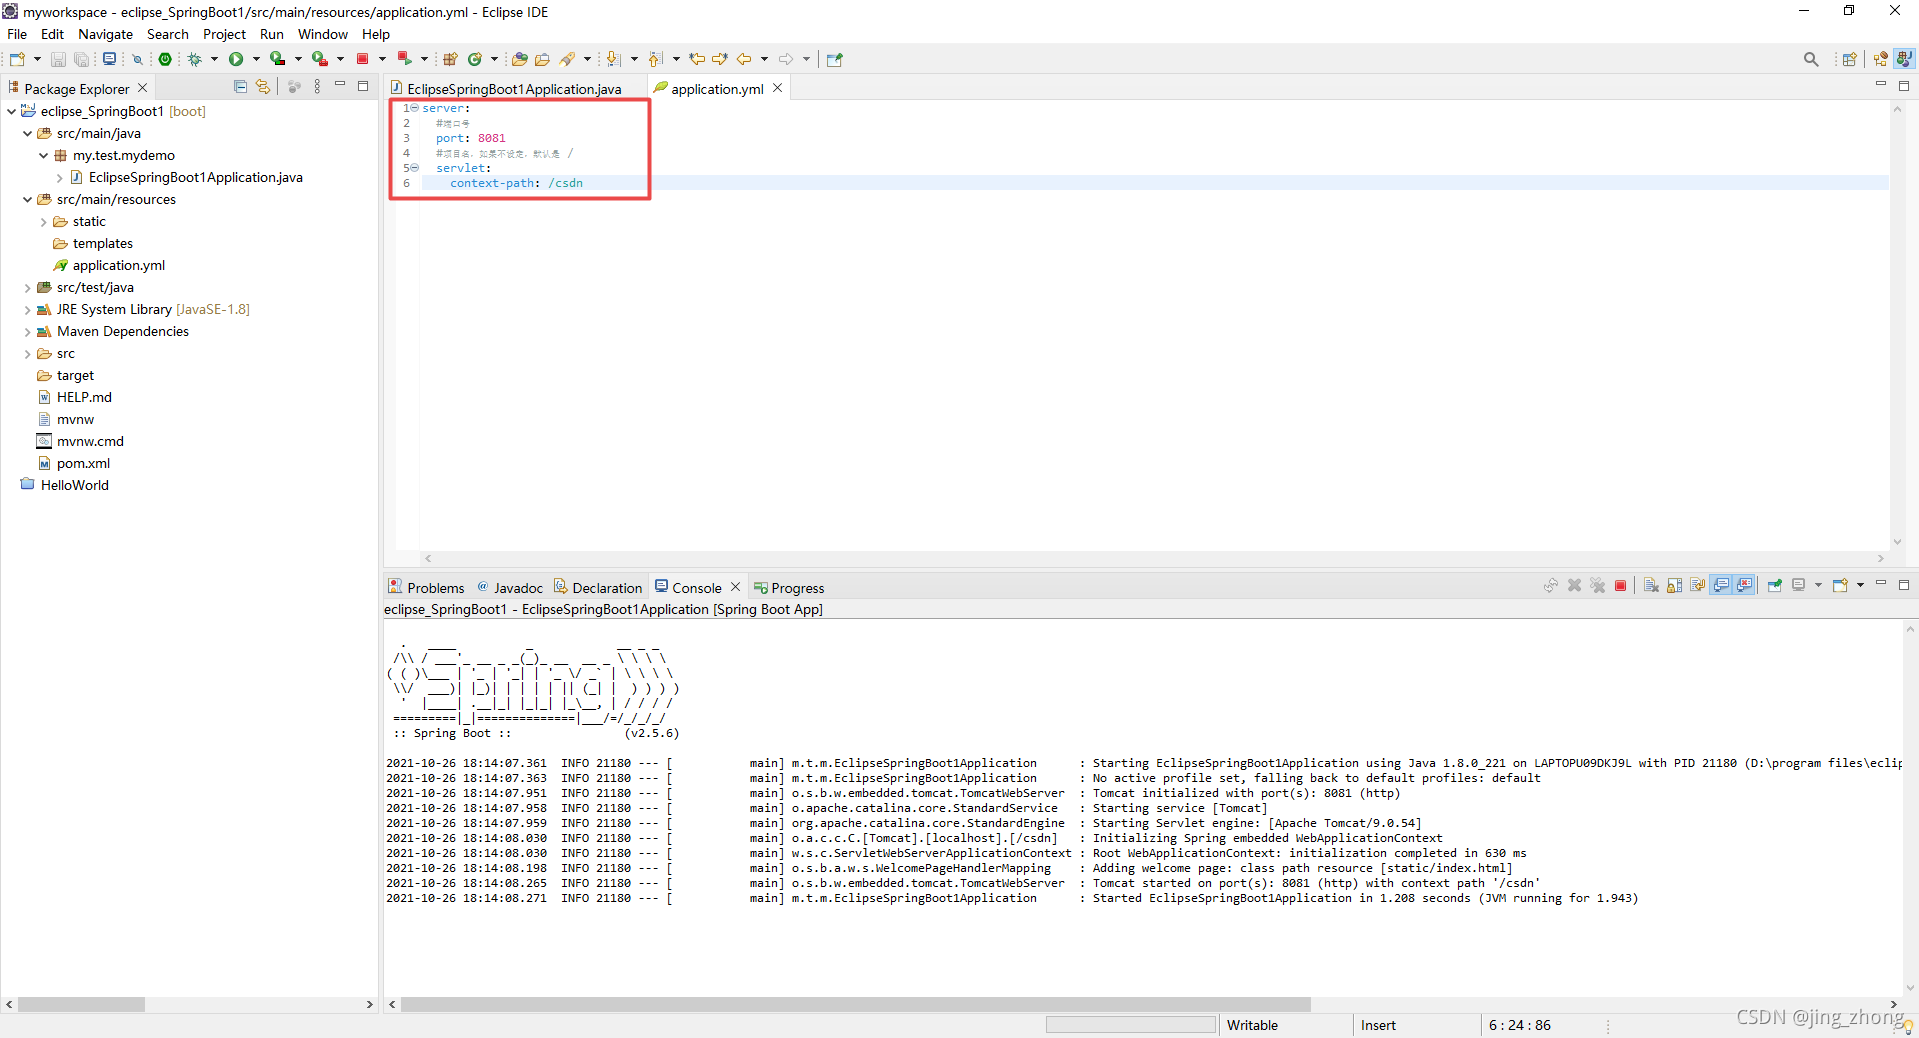This screenshot has width=1919, height=1038.
Task: Click the console horizontal scrollbar thumb
Action: coord(855,1004)
